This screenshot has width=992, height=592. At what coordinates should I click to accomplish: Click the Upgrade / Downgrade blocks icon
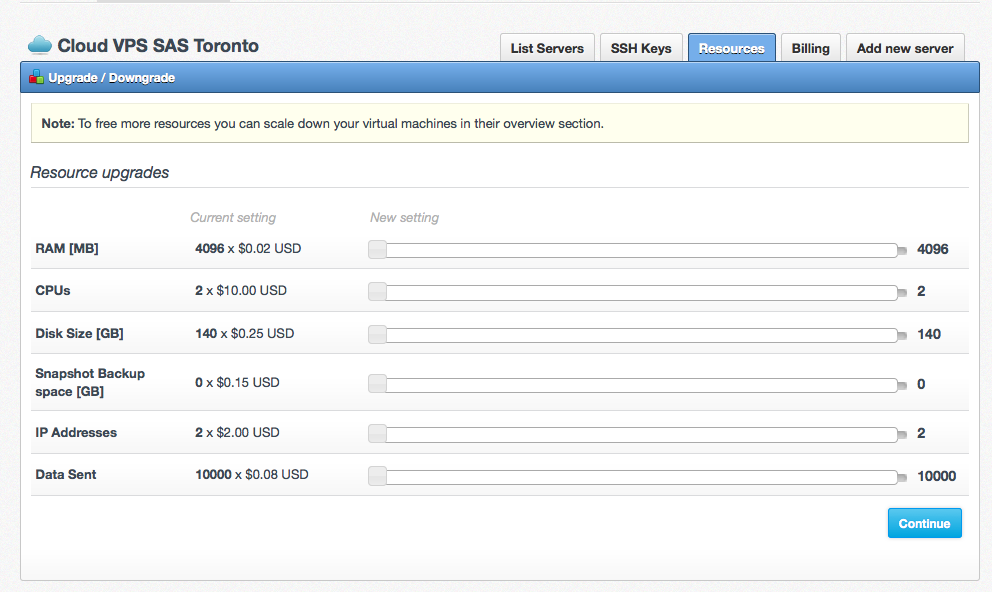pos(36,77)
